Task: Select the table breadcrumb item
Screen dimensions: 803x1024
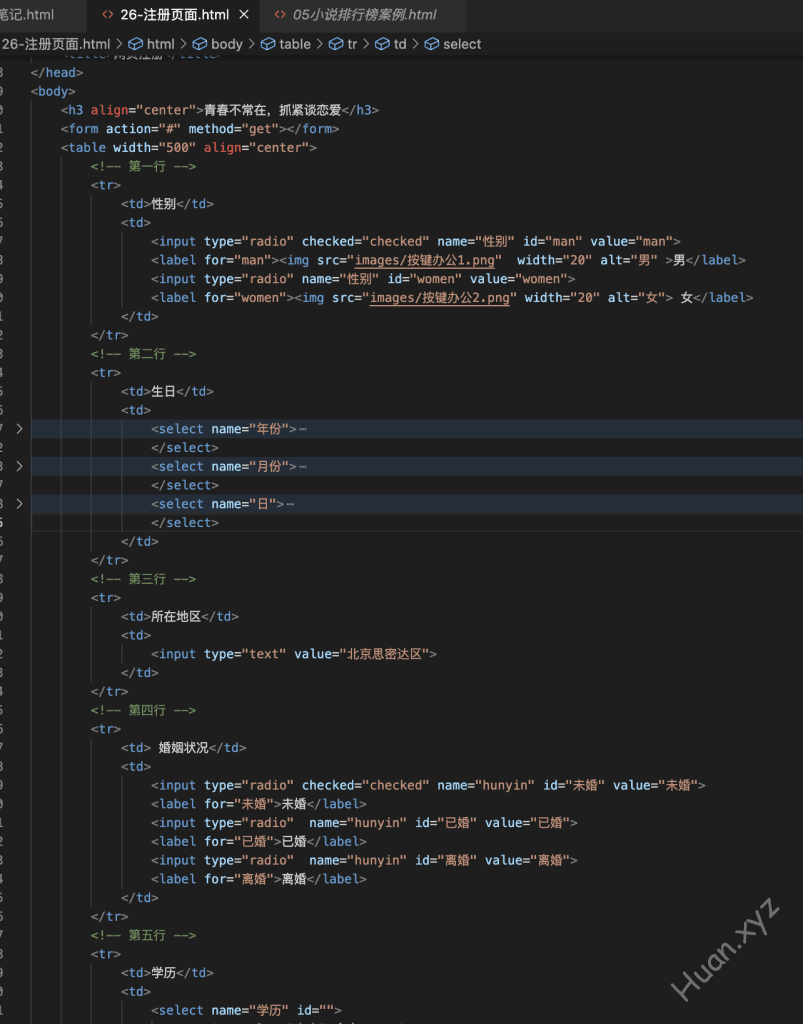Action: point(294,44)
